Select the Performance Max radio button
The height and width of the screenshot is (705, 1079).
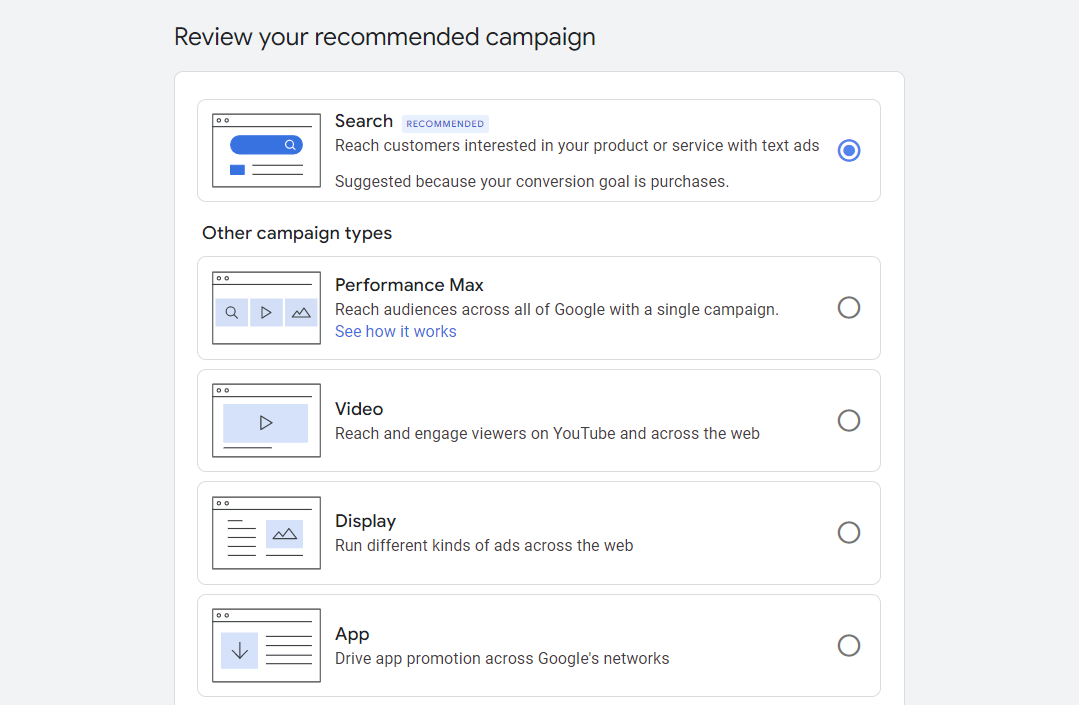(849, 308)
